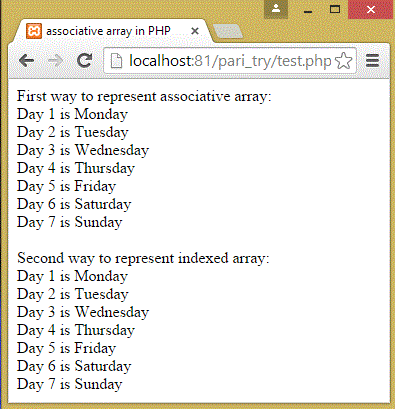The height and width of the screenshot is (409, 395).
Task: Click the page info document icon
Action: coord(116,61)
